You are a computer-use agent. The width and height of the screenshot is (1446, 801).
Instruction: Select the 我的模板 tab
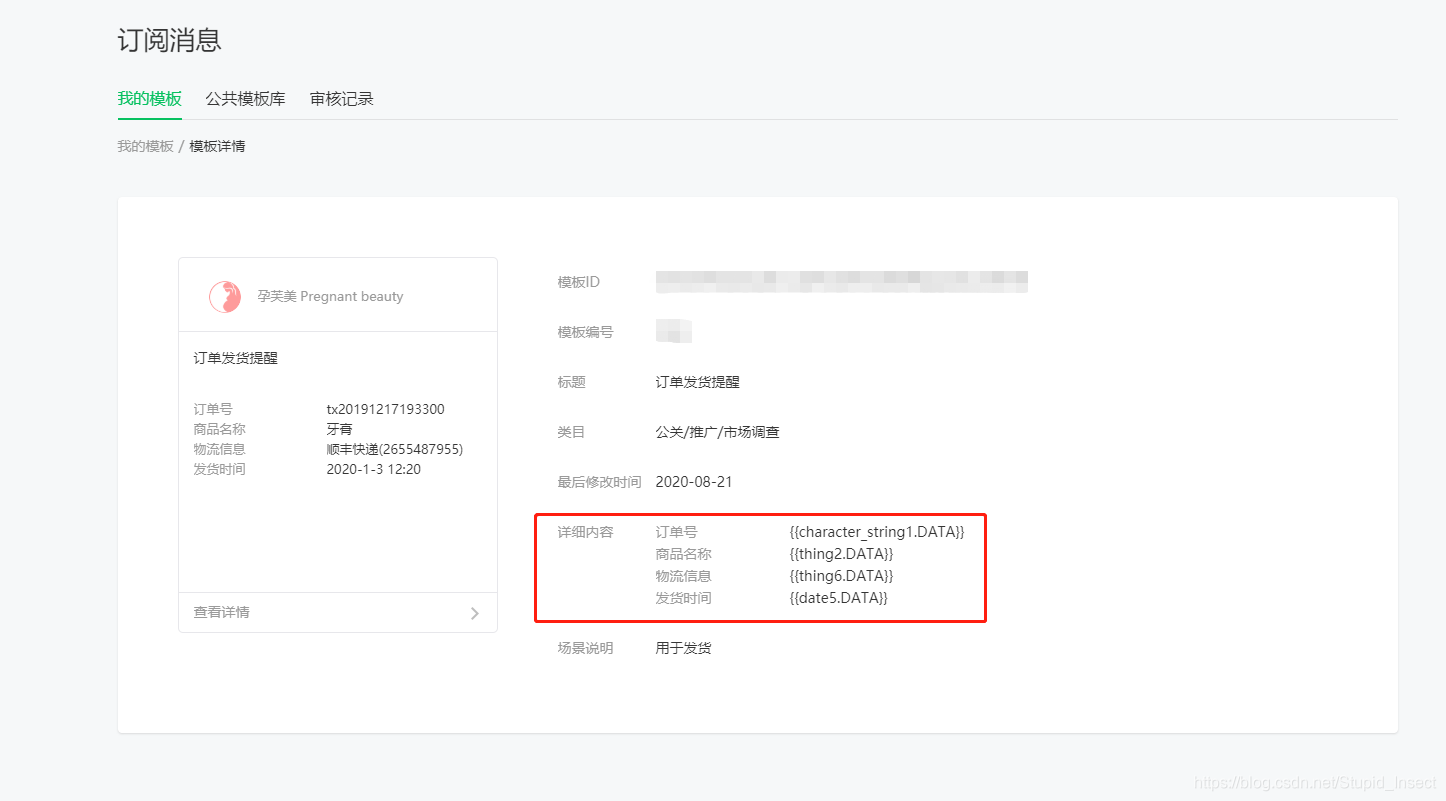click(149, 98)
